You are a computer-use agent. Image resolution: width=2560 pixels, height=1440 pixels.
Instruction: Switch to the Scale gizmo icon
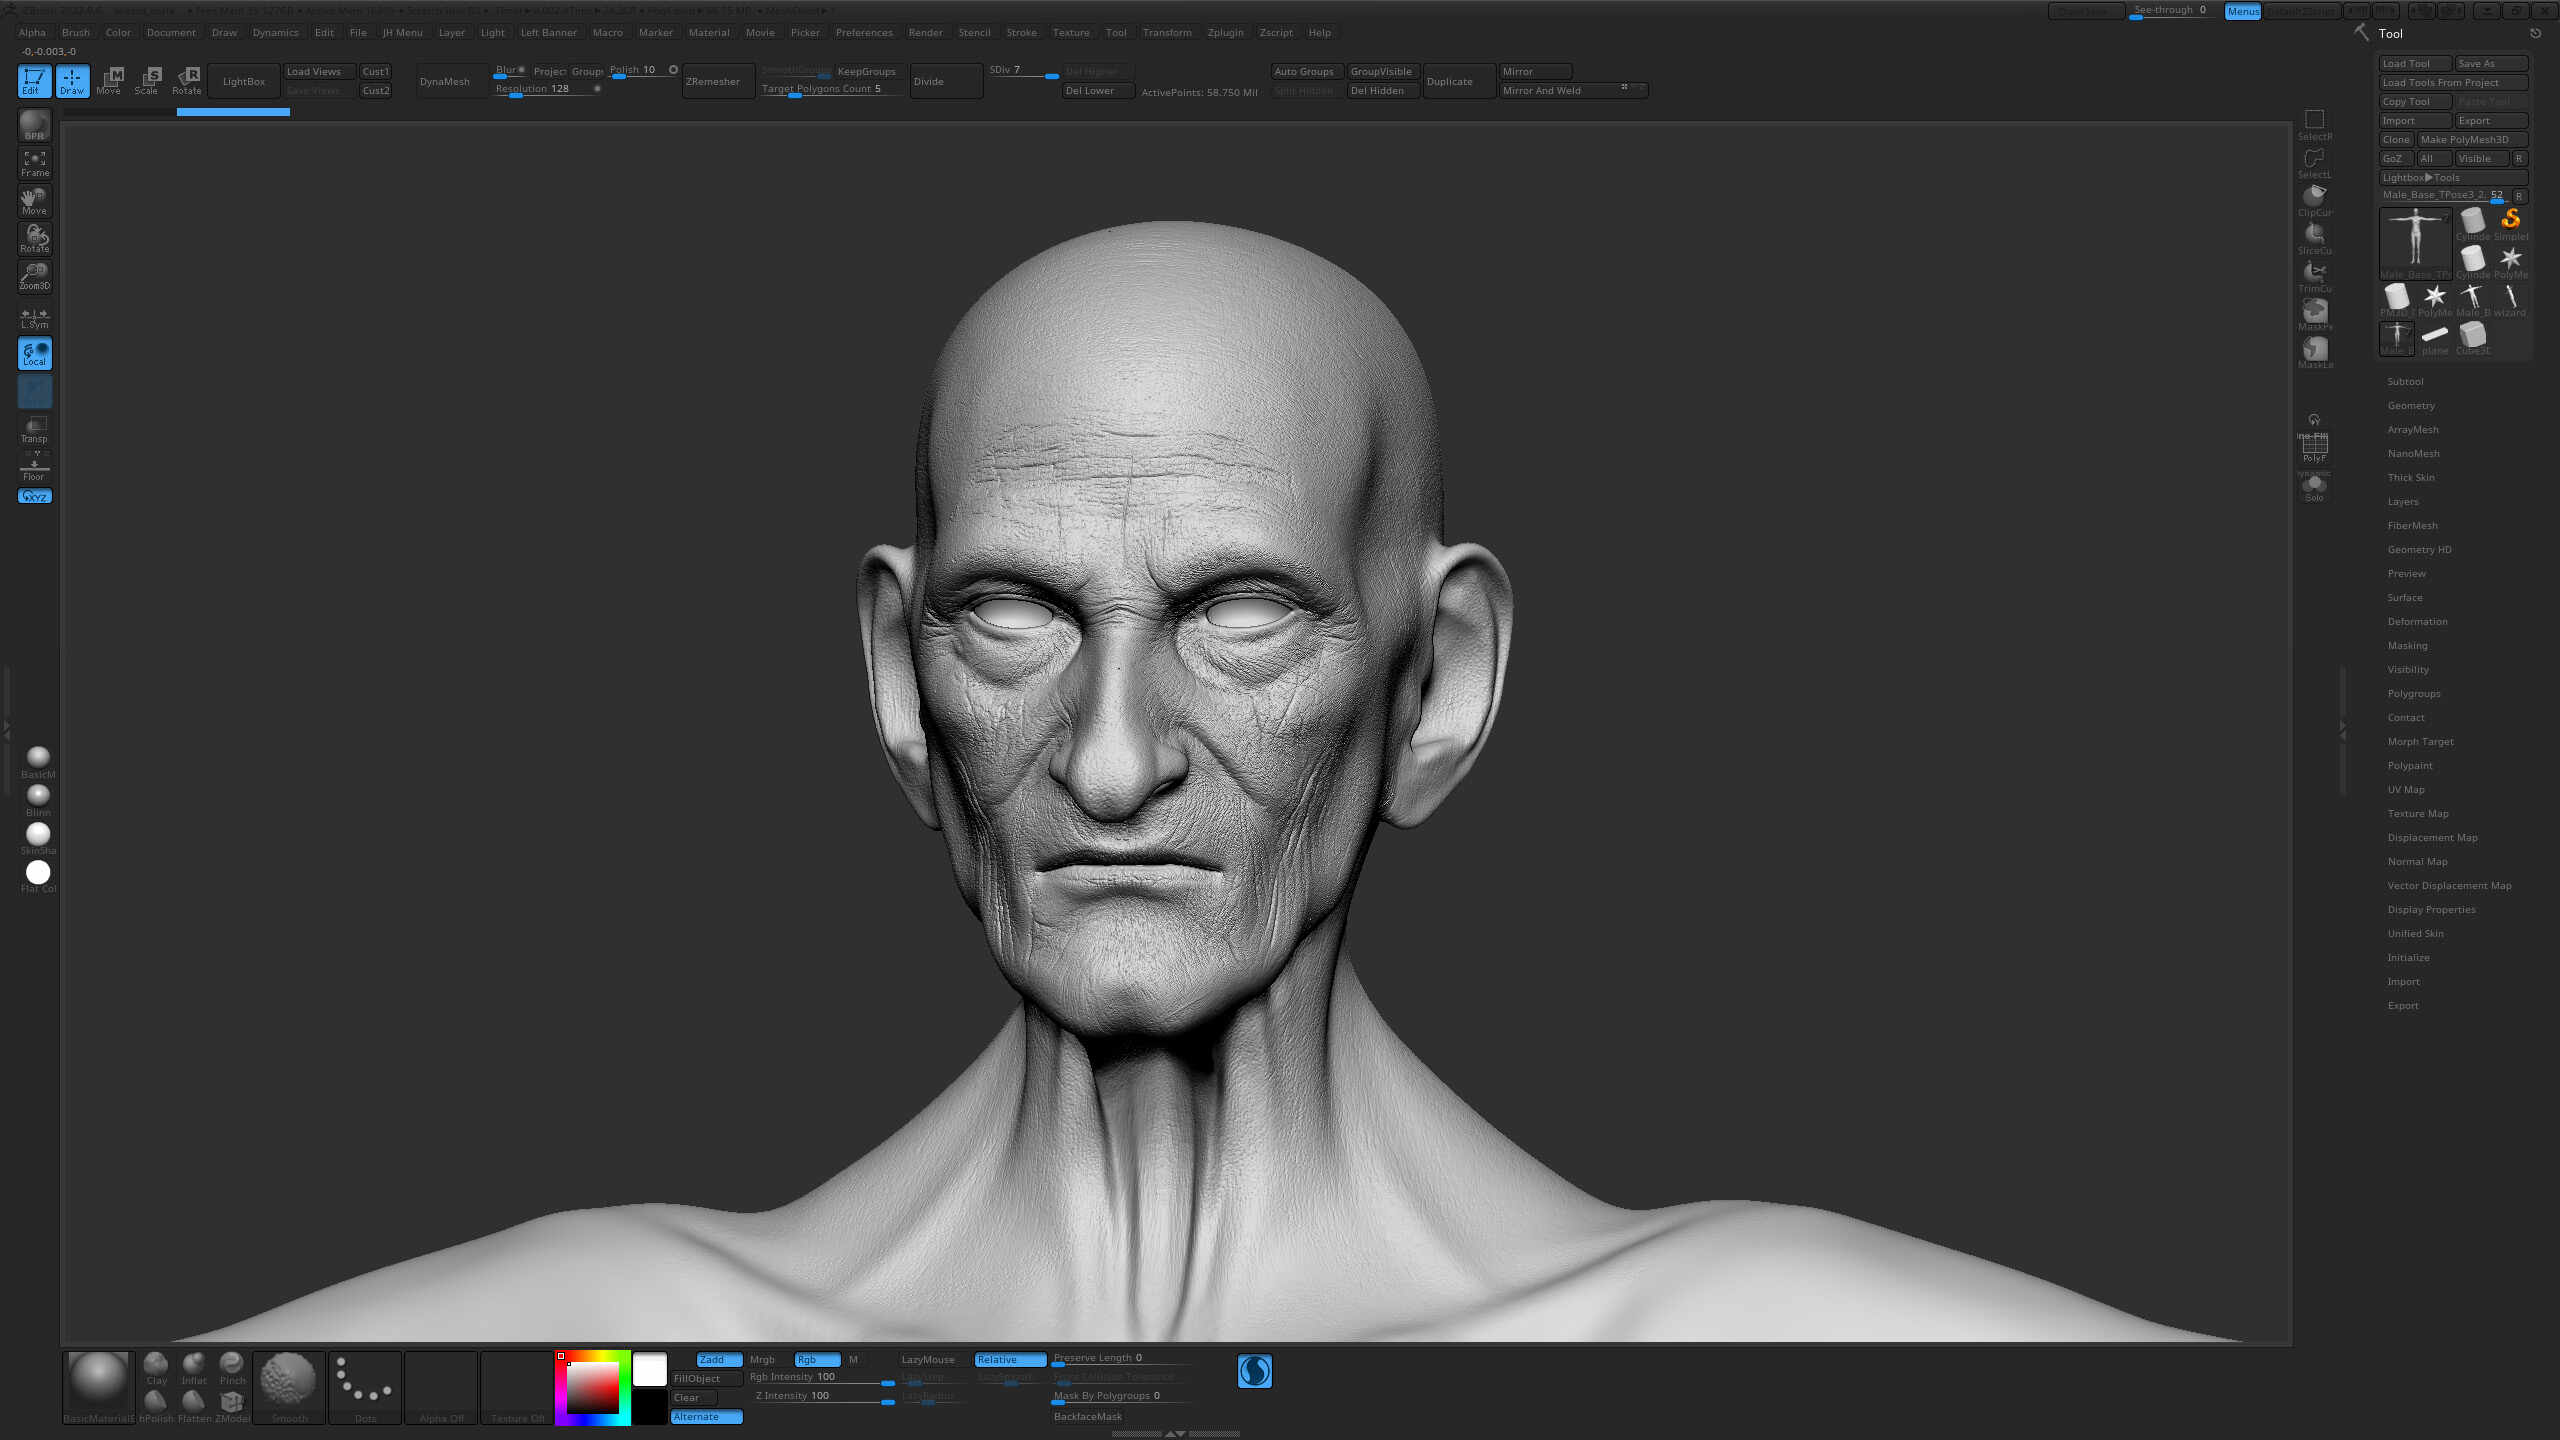147,81
